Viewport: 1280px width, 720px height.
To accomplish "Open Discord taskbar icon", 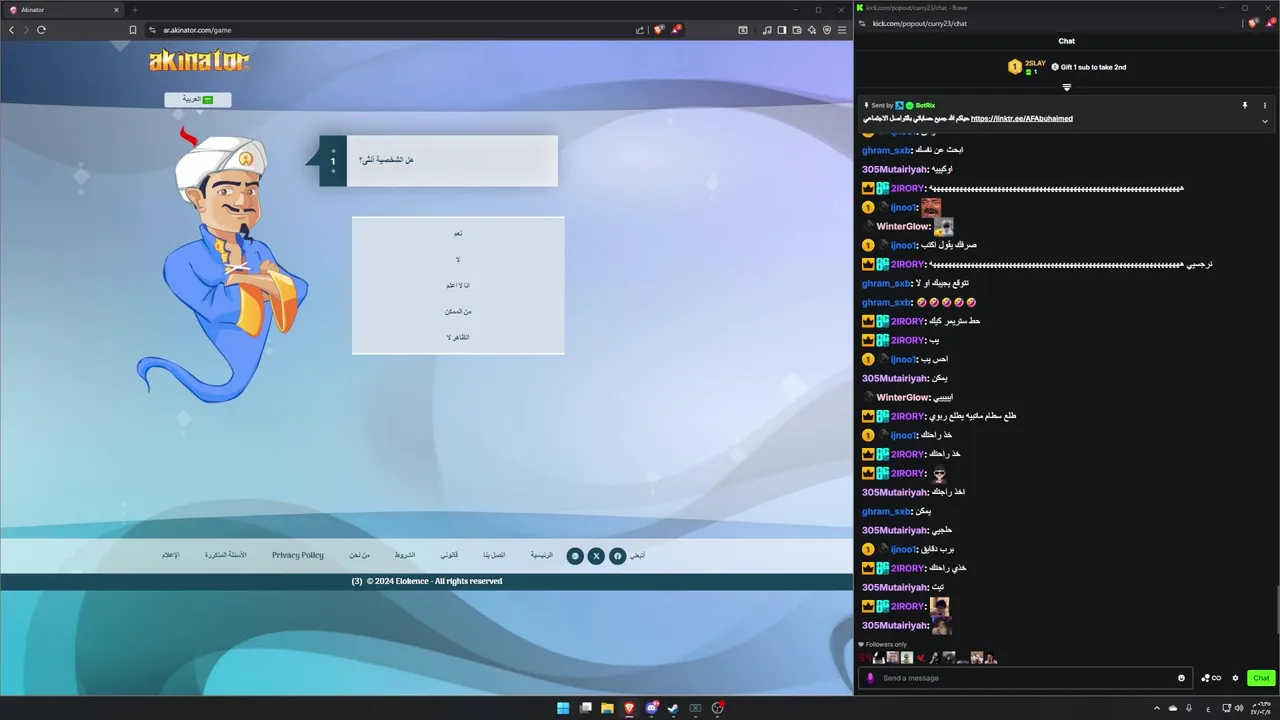I will [651, 708].
